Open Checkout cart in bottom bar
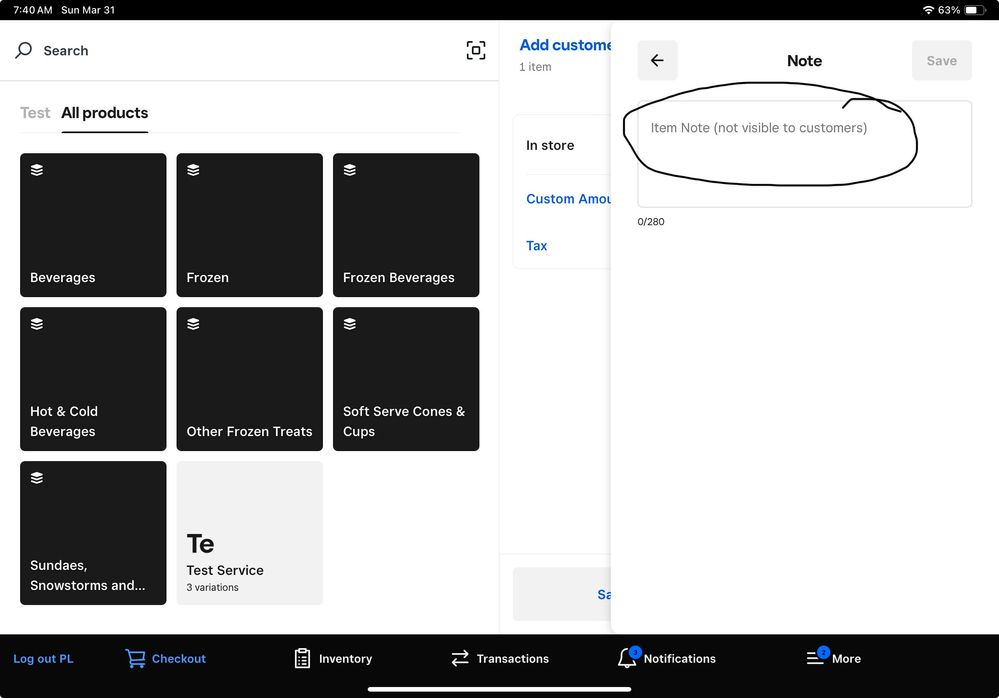The width and height of the screenshot is (999, 698). [165, 658]
